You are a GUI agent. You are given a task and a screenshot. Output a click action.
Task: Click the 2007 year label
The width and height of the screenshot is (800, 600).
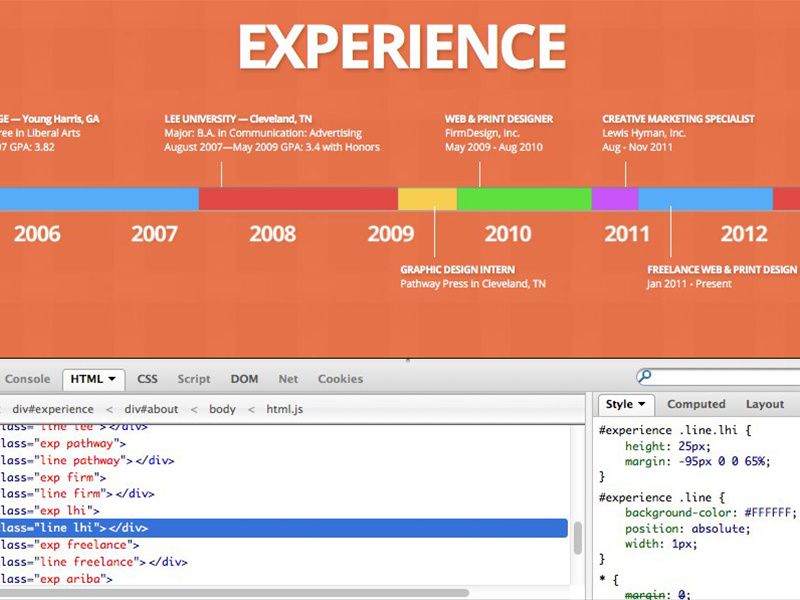coord(155,234)
